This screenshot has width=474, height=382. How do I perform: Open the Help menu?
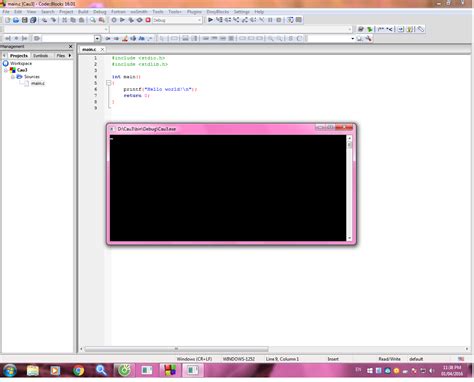pos(259,12)
